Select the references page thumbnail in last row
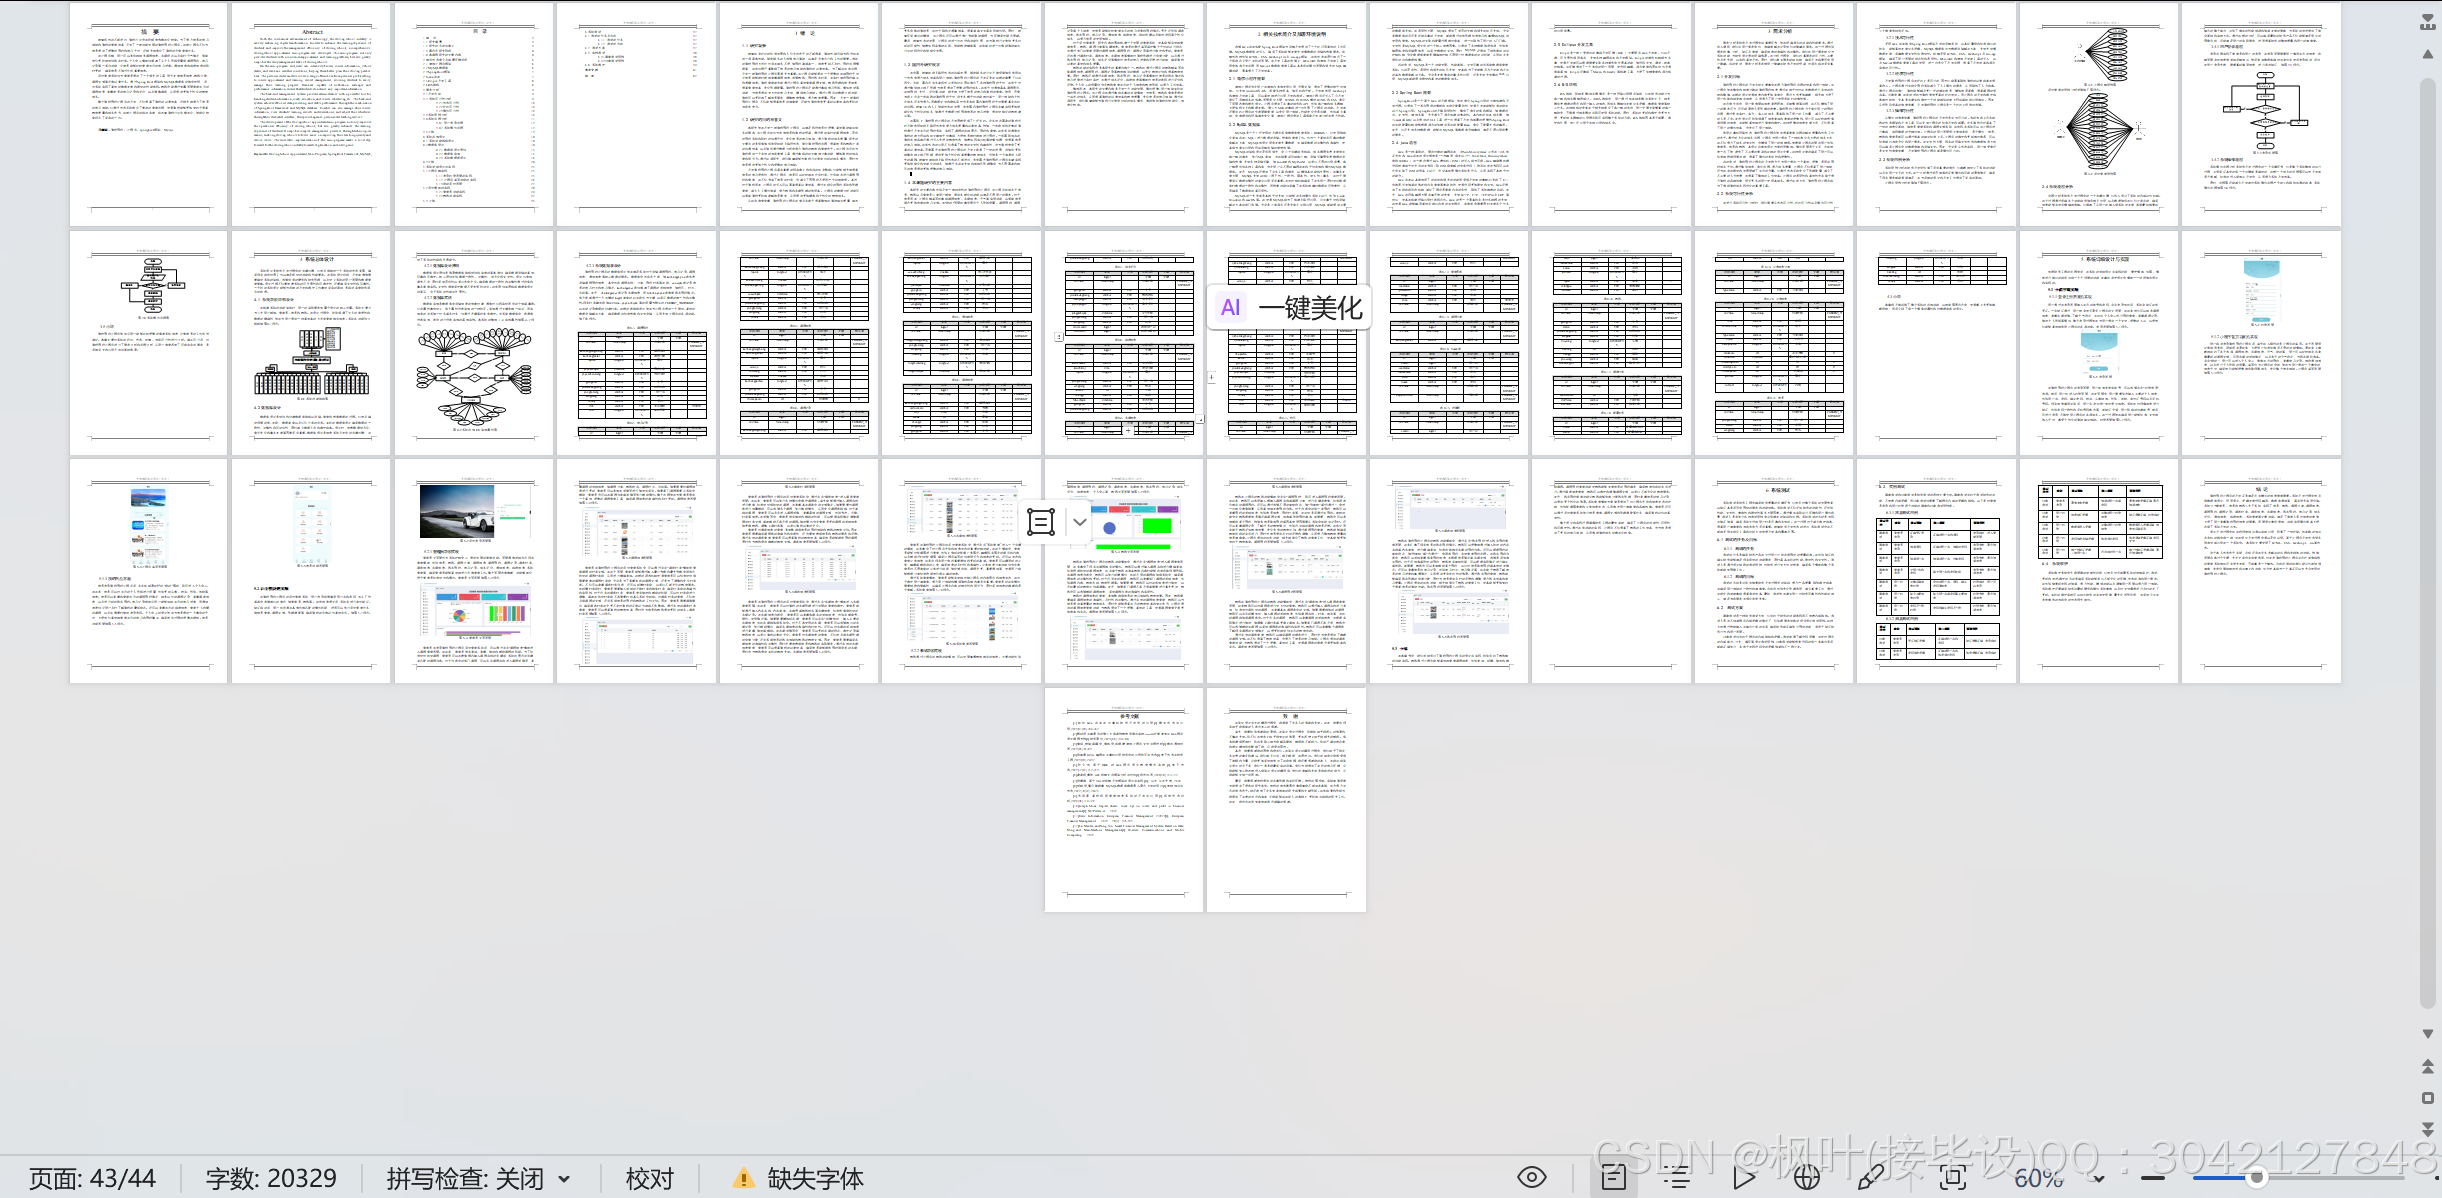Viewport: 2442px width, 1198px height. pos(1124,798)
